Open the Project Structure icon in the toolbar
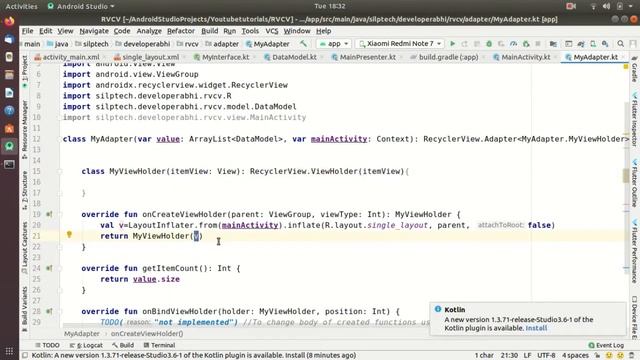Viewport: 640px width, 360px height. (553, 44)
